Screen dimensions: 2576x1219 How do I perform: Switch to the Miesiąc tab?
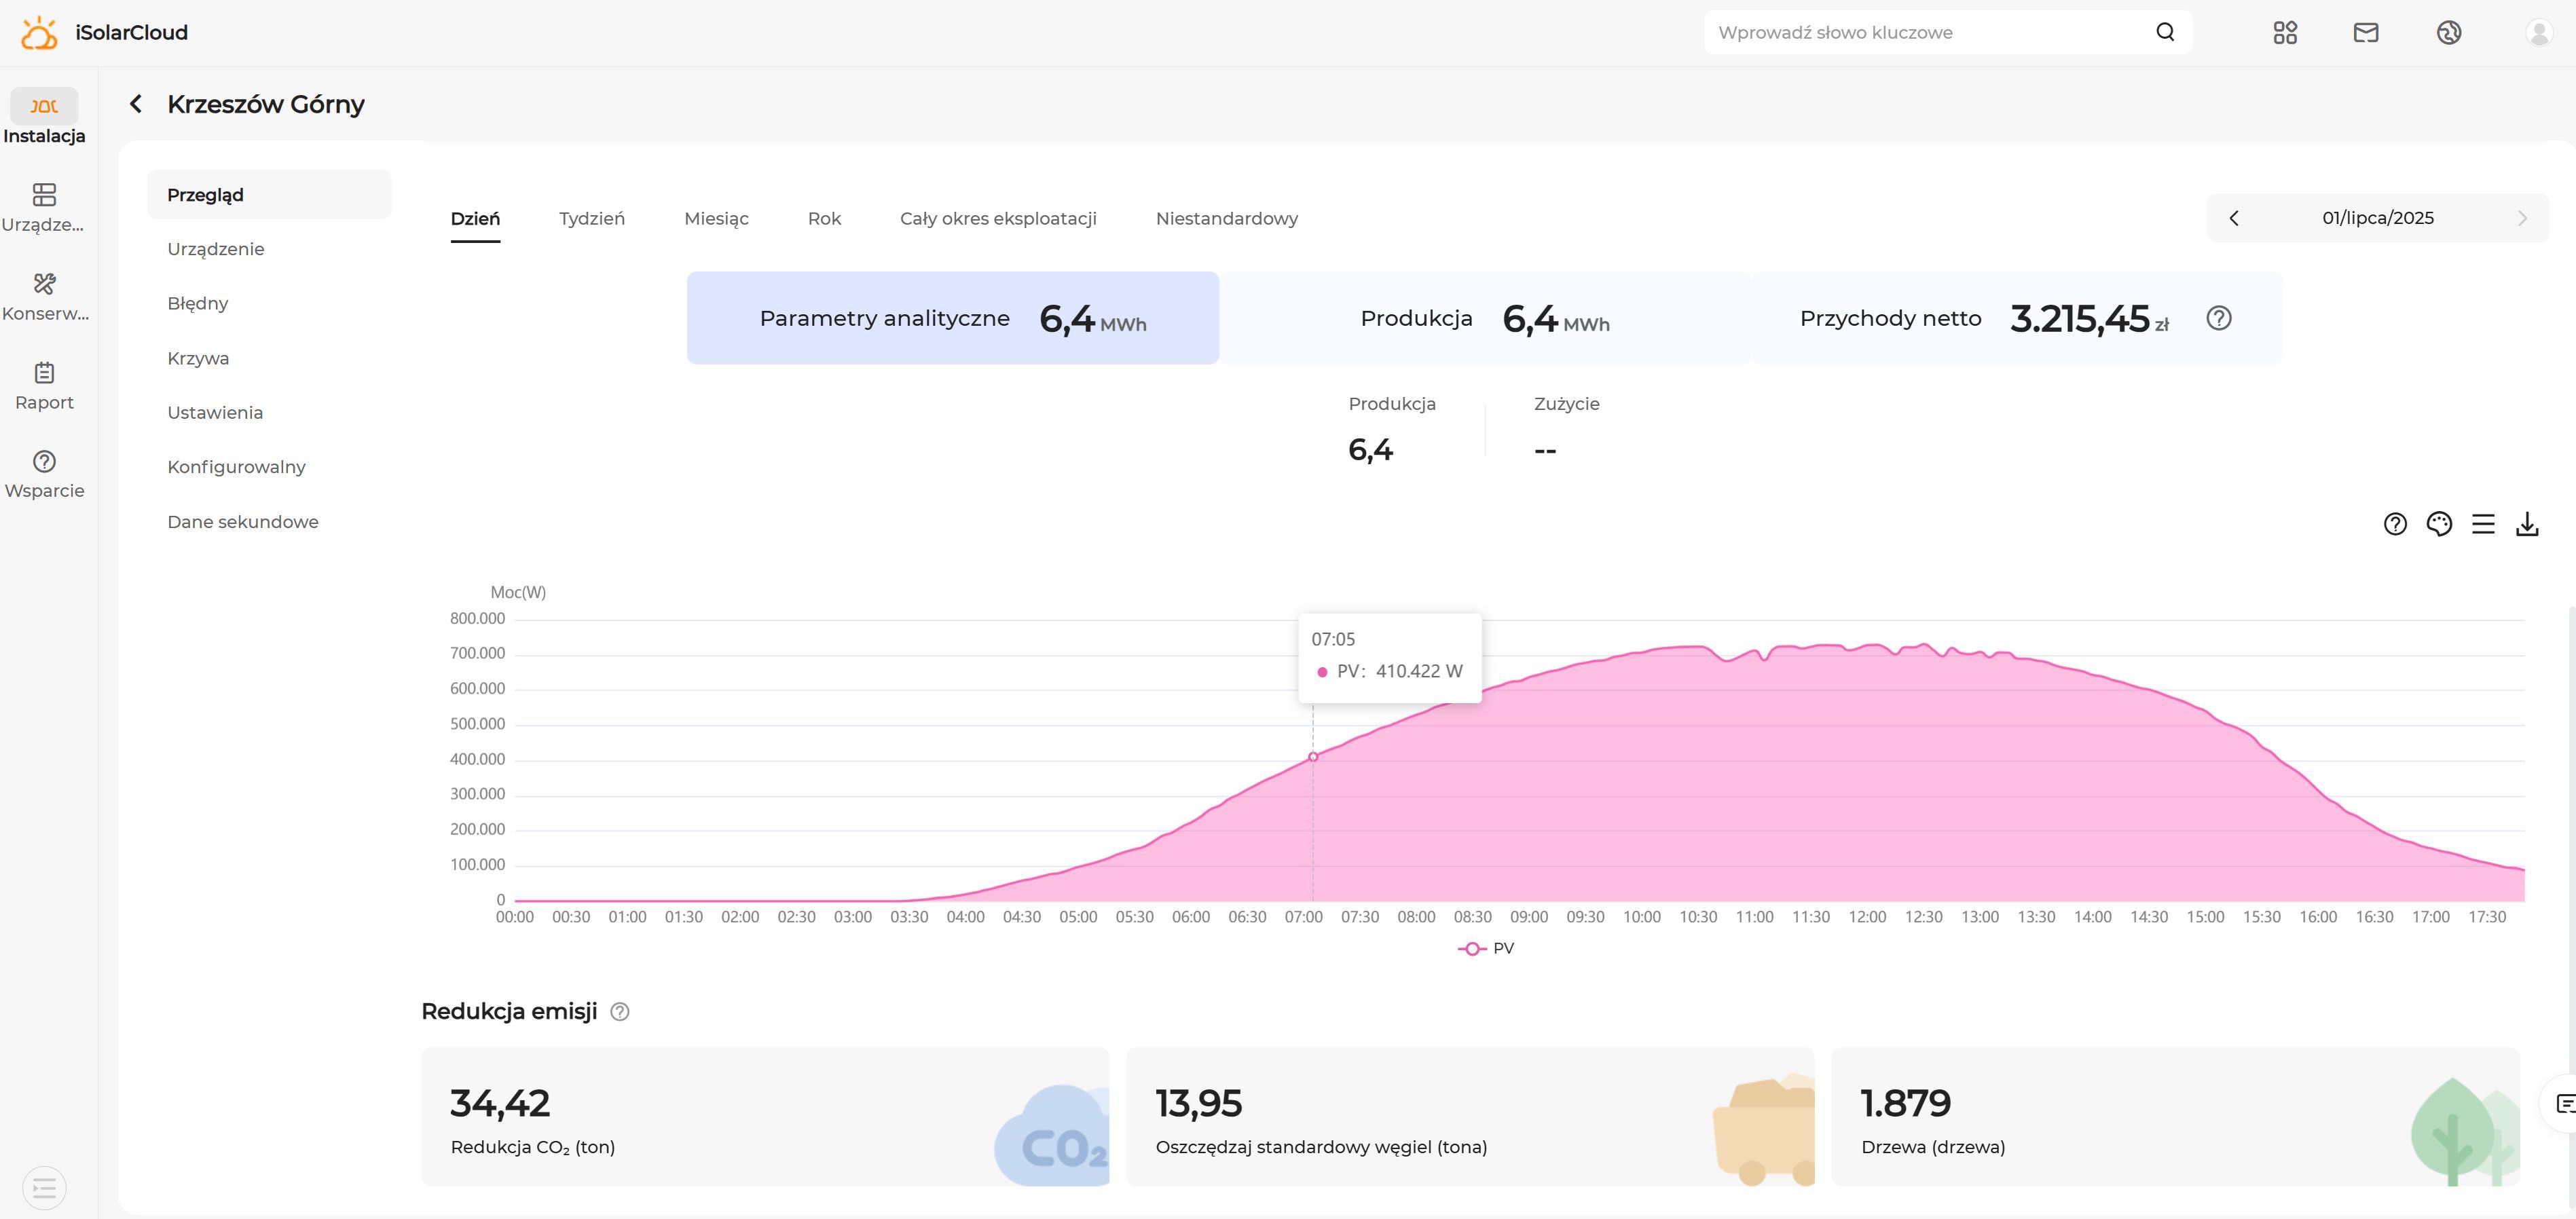coord(716,218)
